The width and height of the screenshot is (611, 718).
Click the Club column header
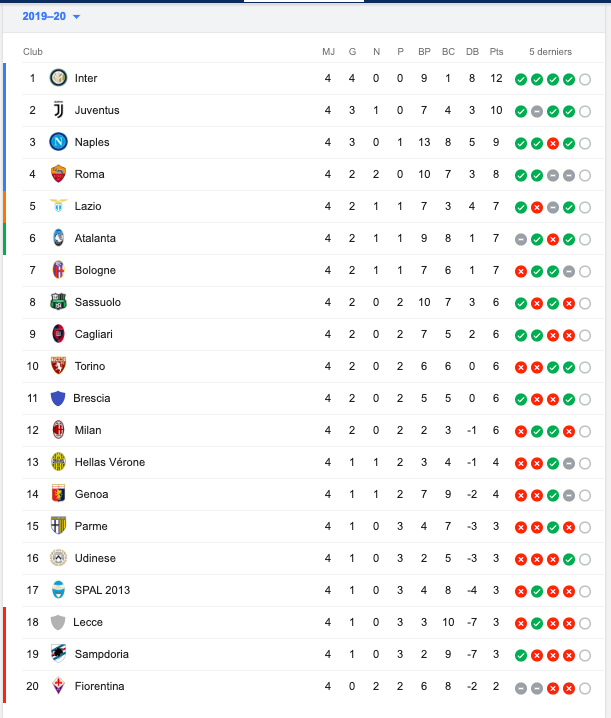(33, 52)
